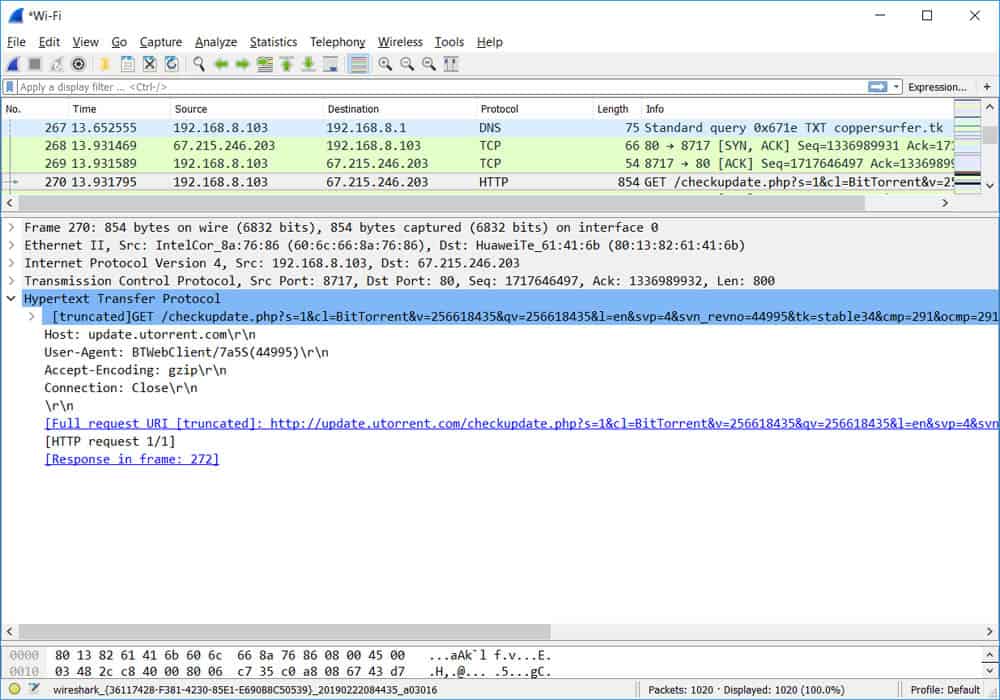Open the Wireless menu
Screen dimensions: 1000x700
pos(400,42)
